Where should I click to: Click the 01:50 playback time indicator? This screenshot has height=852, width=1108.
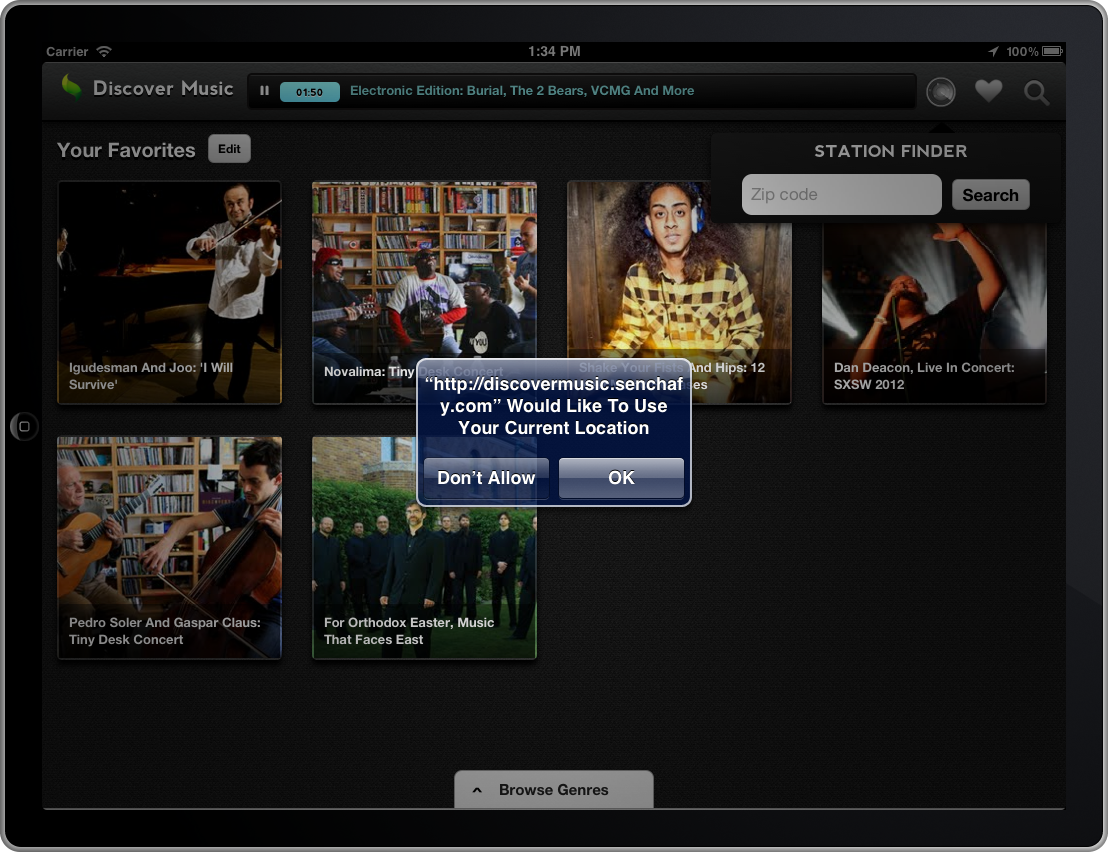pos(310,92)
